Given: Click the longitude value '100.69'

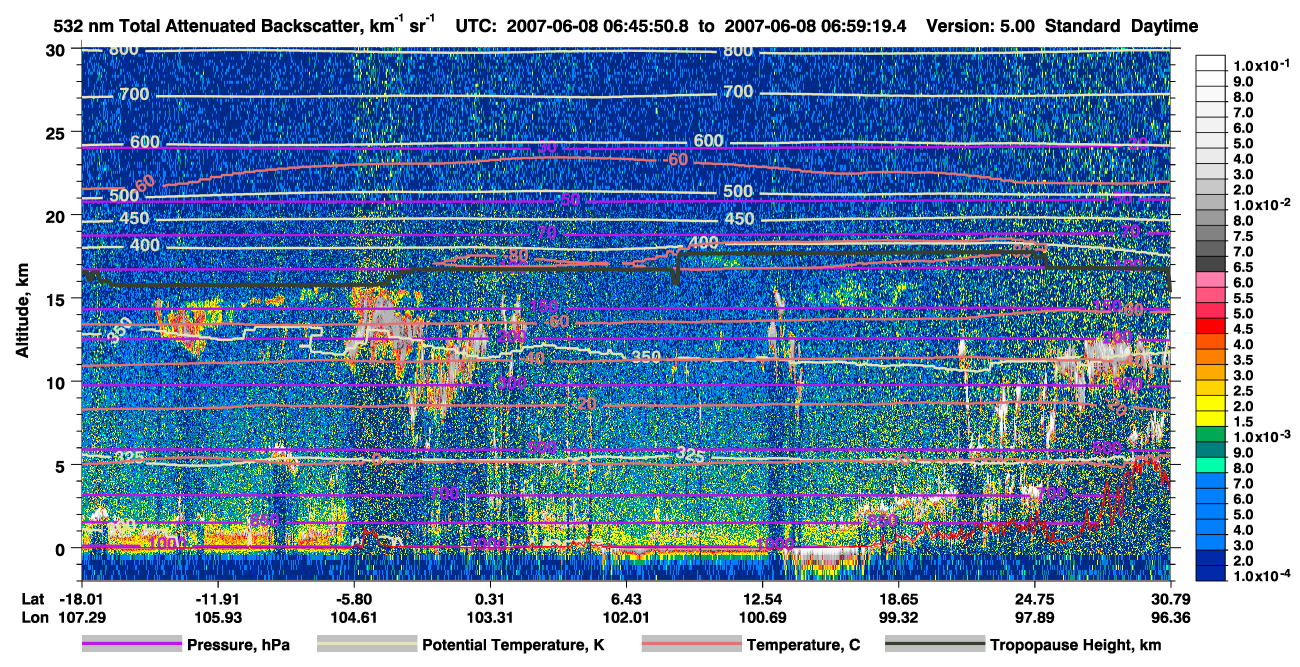Looking at the screenshot, I should click(x=763, y=617).
